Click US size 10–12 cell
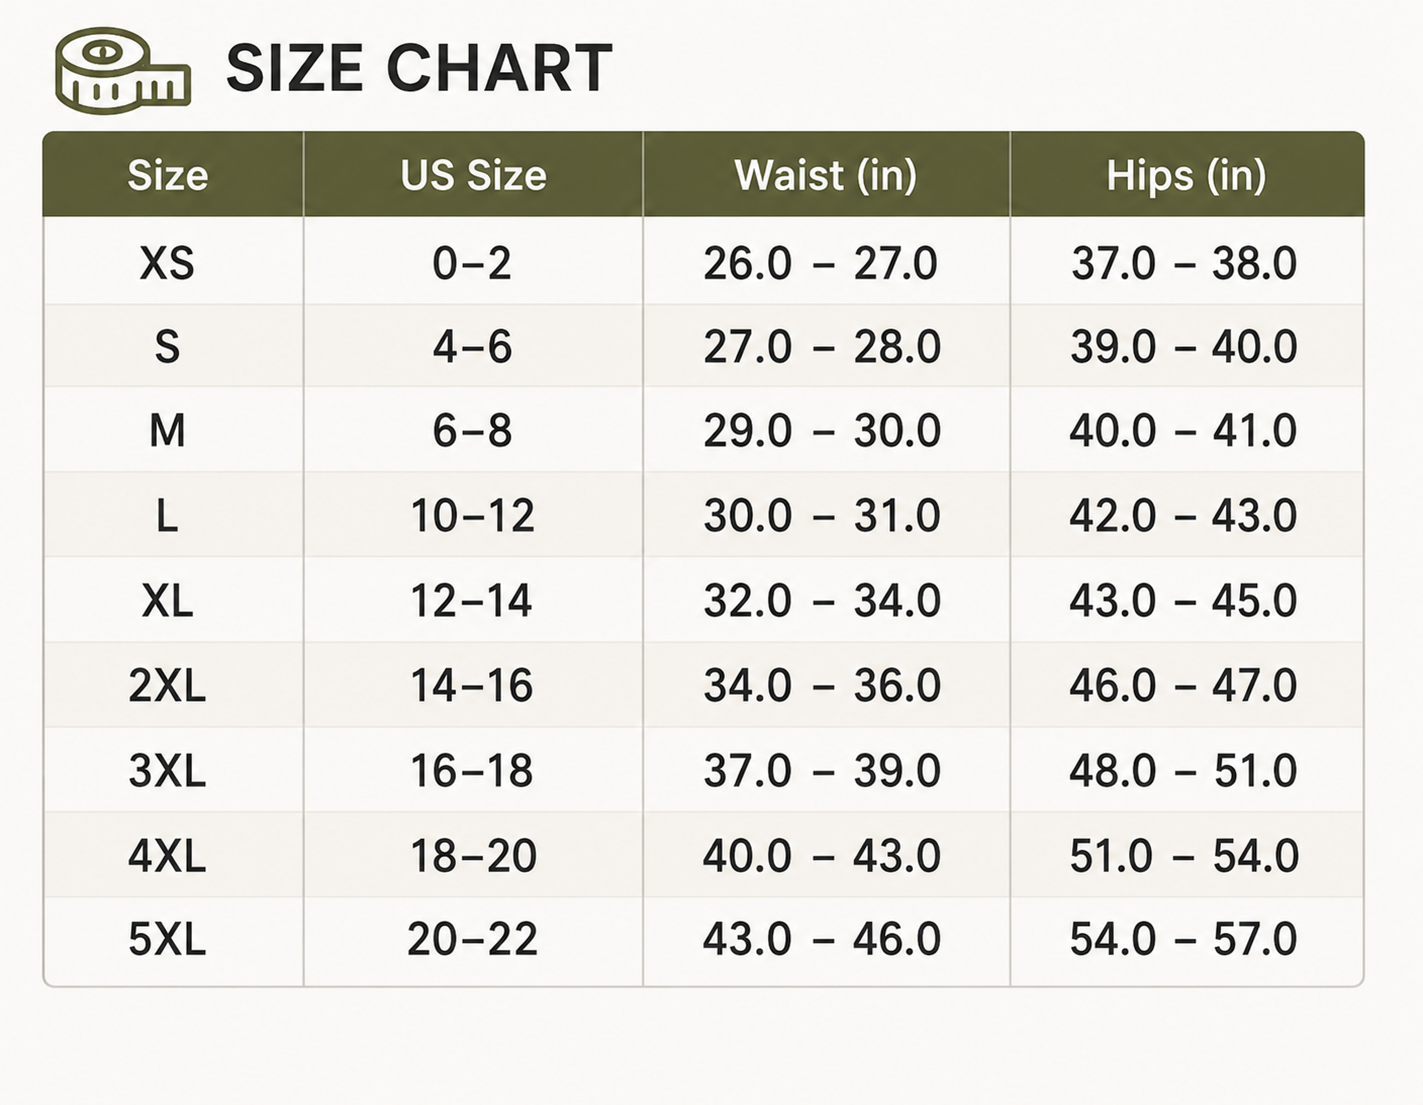This screenshot has height=1105, width=1423. [473, 516]
